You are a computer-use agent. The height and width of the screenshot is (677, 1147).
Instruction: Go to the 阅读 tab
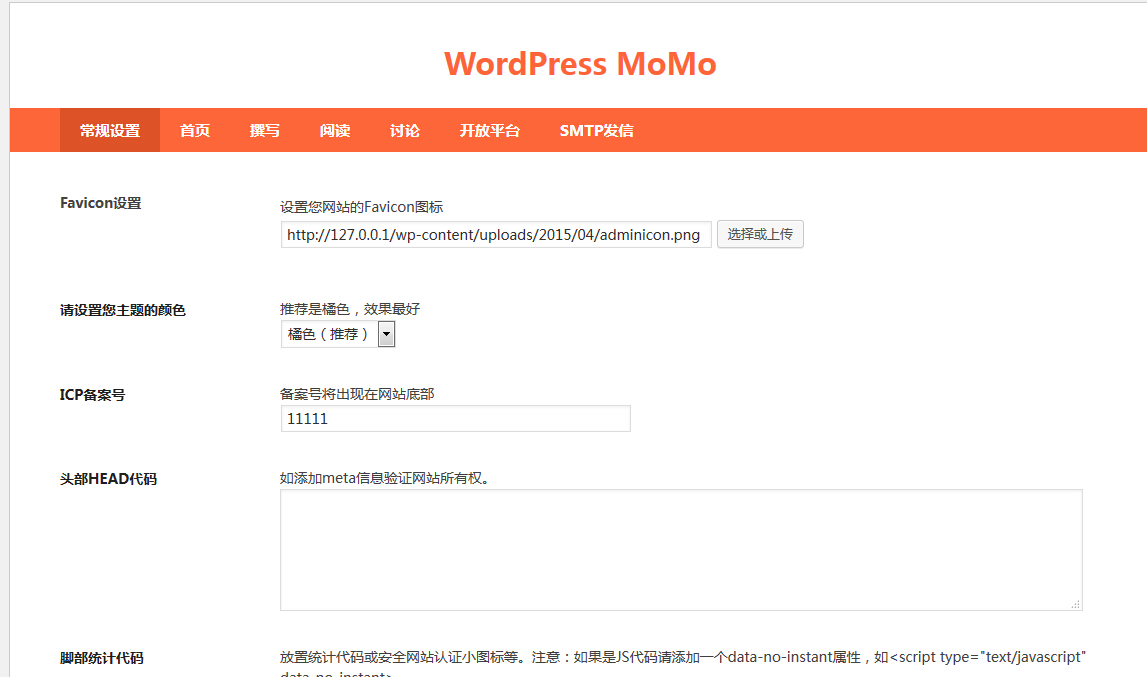click(x=334, y=130)
